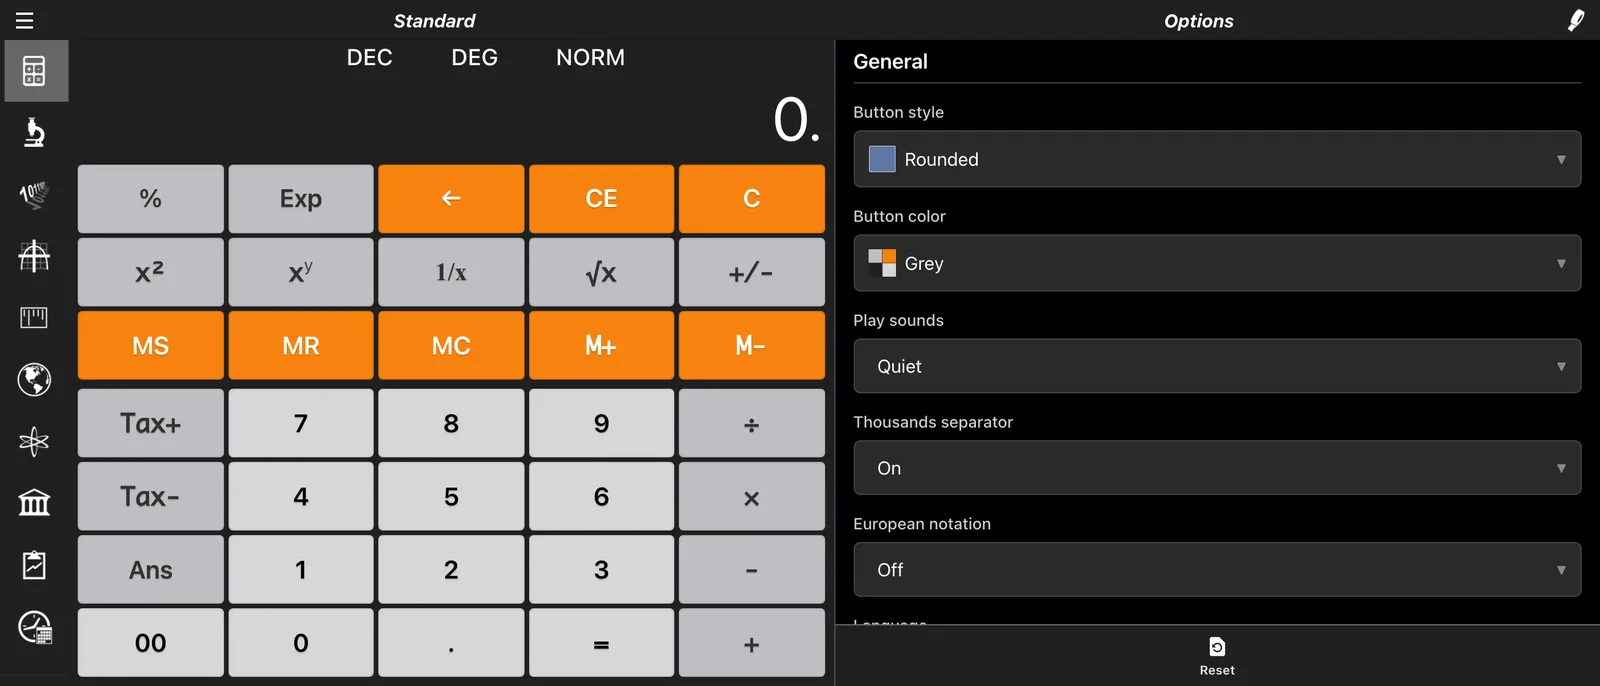Open the globe currency converter icon
The height and width of the screenshot is (686, 1600).
[x=34, y=380]
